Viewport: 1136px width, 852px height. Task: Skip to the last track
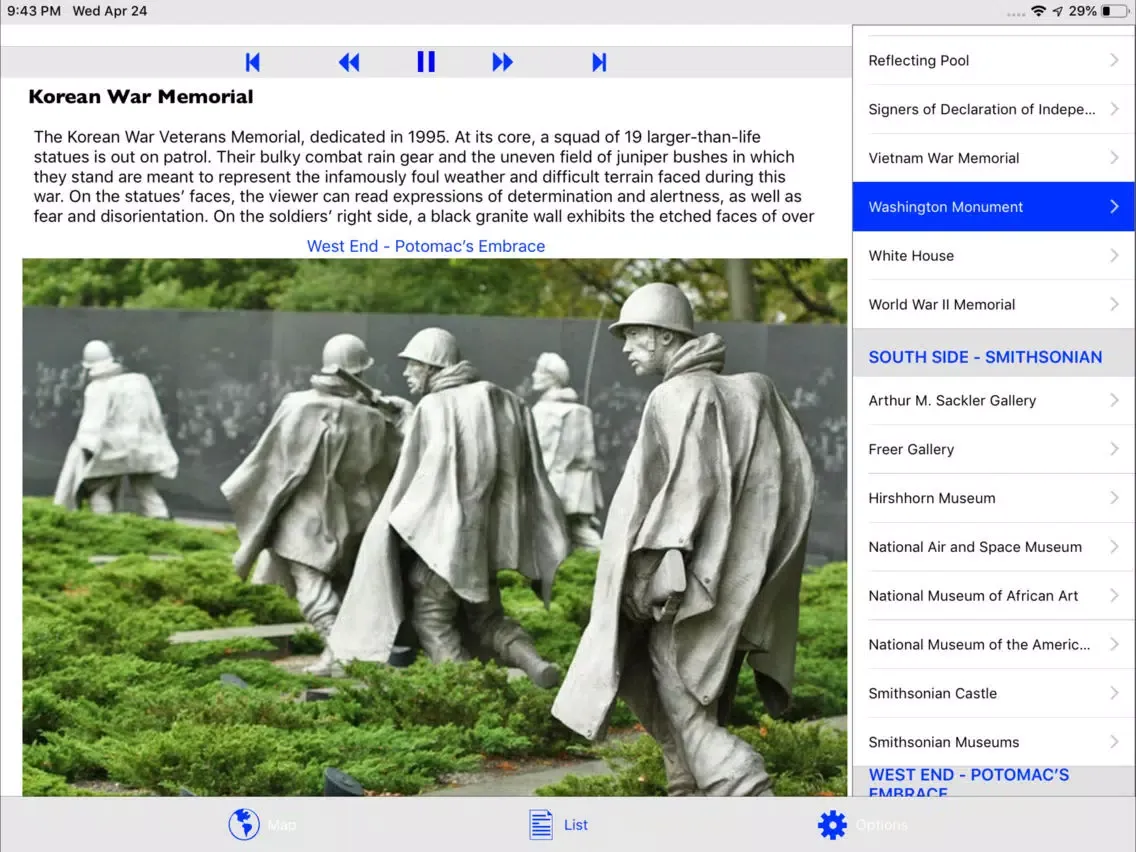(x=599, y=62)
